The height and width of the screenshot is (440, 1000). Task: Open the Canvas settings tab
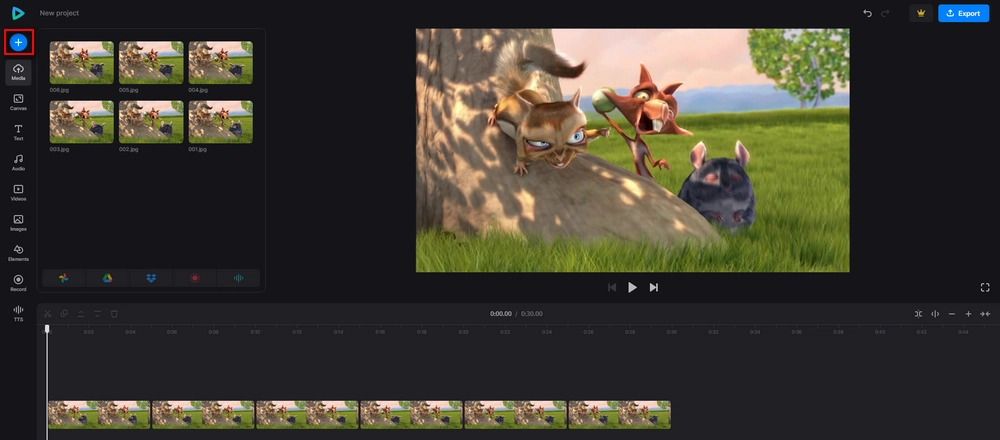pyautogui.click(x=18, y=102)
